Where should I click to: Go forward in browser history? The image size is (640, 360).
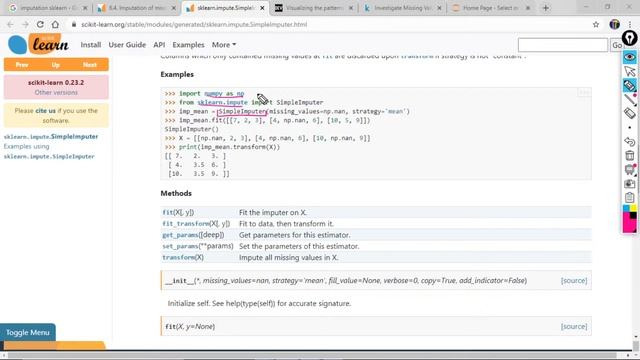click(x=25, y=24)
